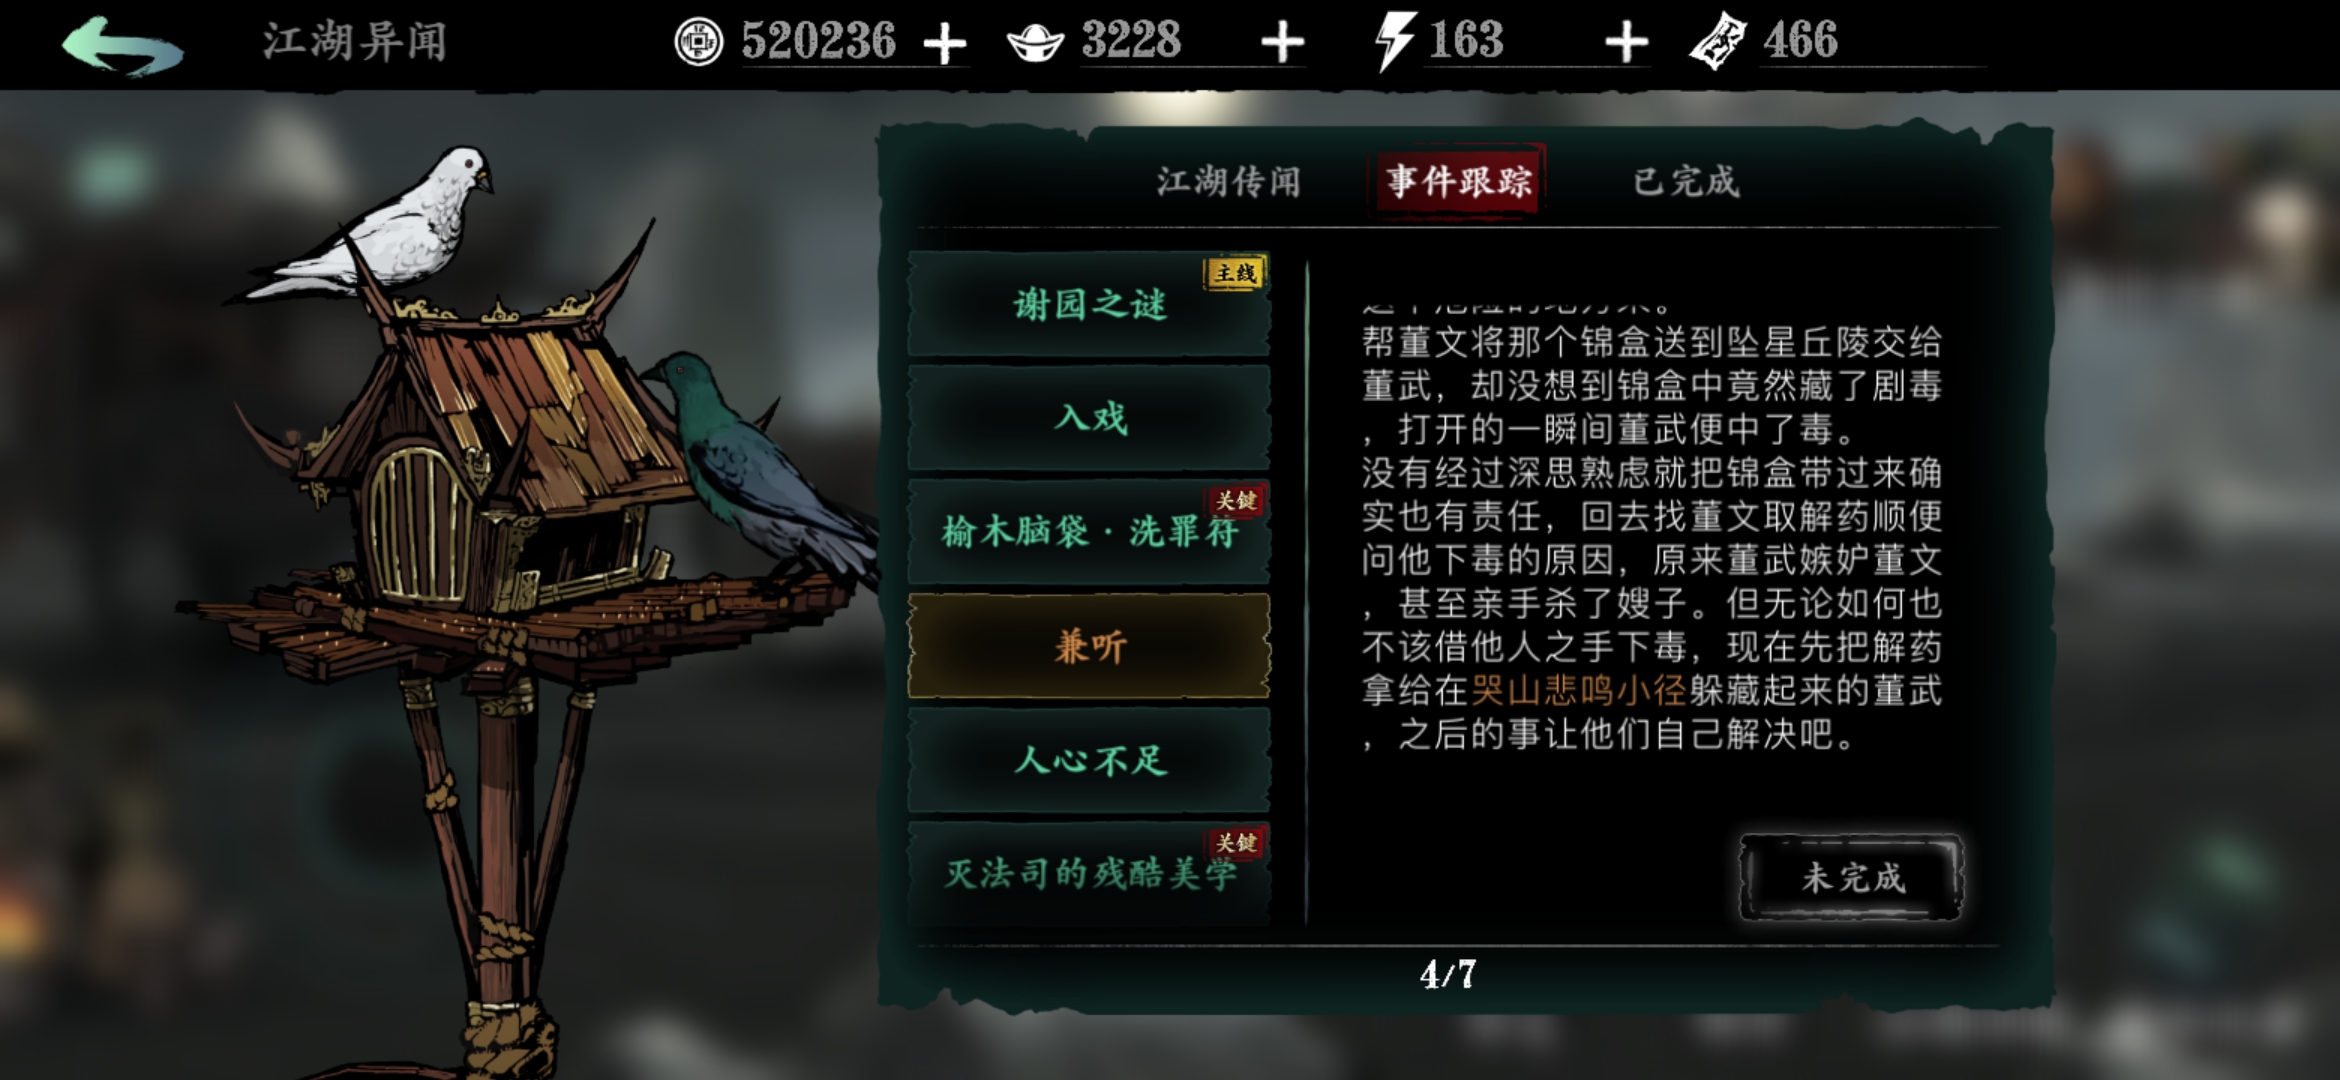Image resolution: width=2340 pixels, height=1080 pixels.
Task: Tap the copper coin currency icon
Action: [x=698, y=42]
